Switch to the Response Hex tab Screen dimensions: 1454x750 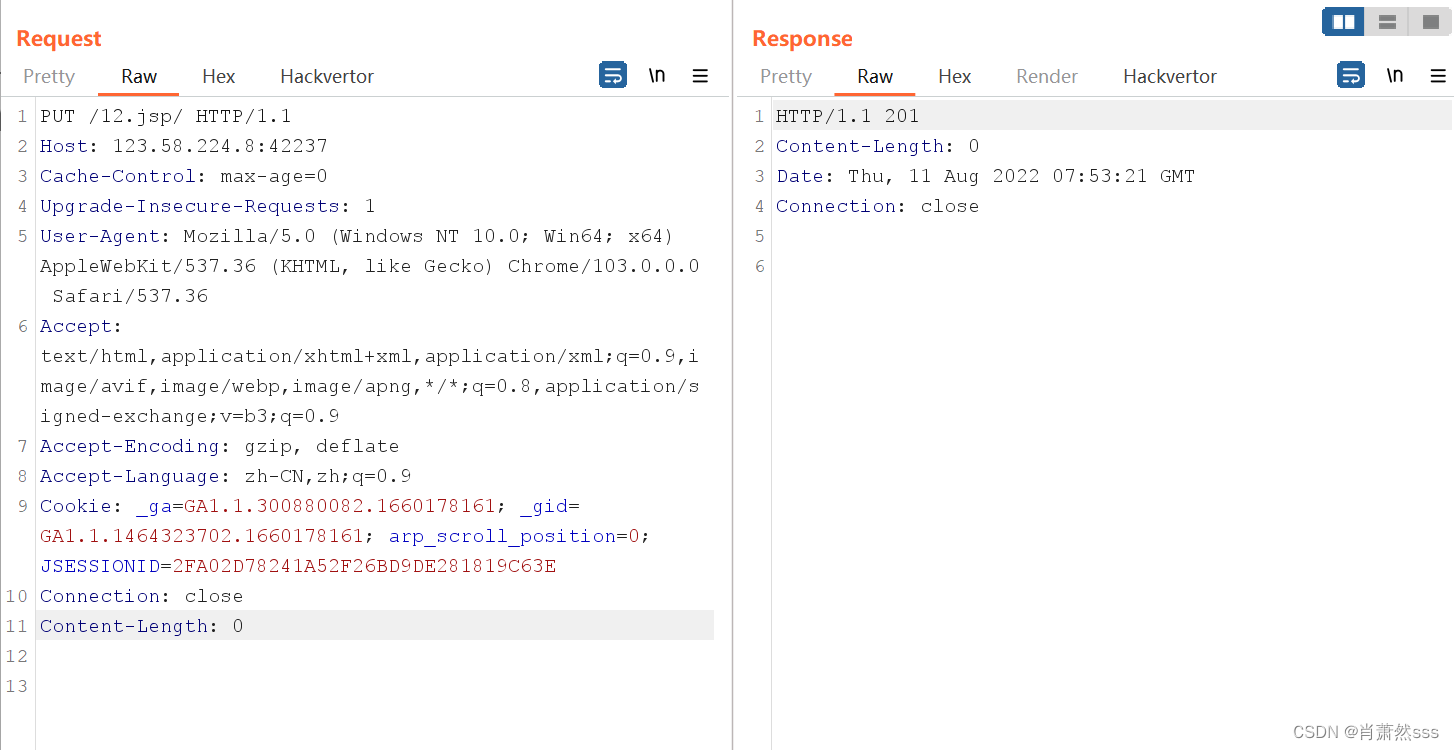tap(955, 76)
